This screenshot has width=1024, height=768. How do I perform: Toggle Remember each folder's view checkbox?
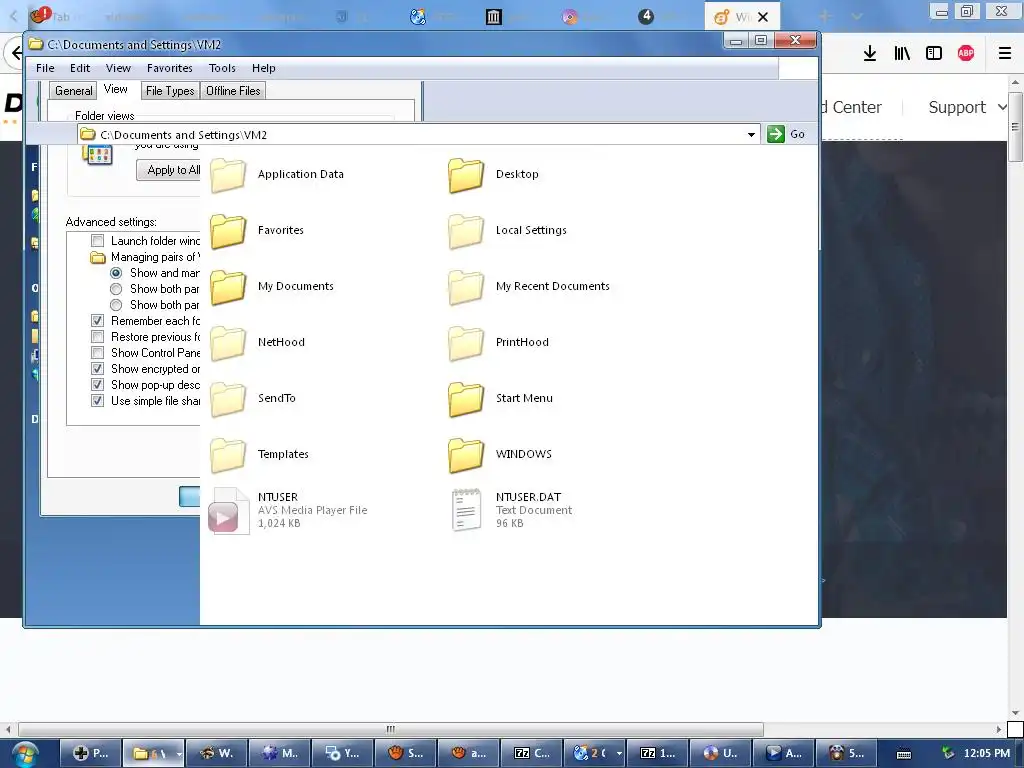[97, 321]
